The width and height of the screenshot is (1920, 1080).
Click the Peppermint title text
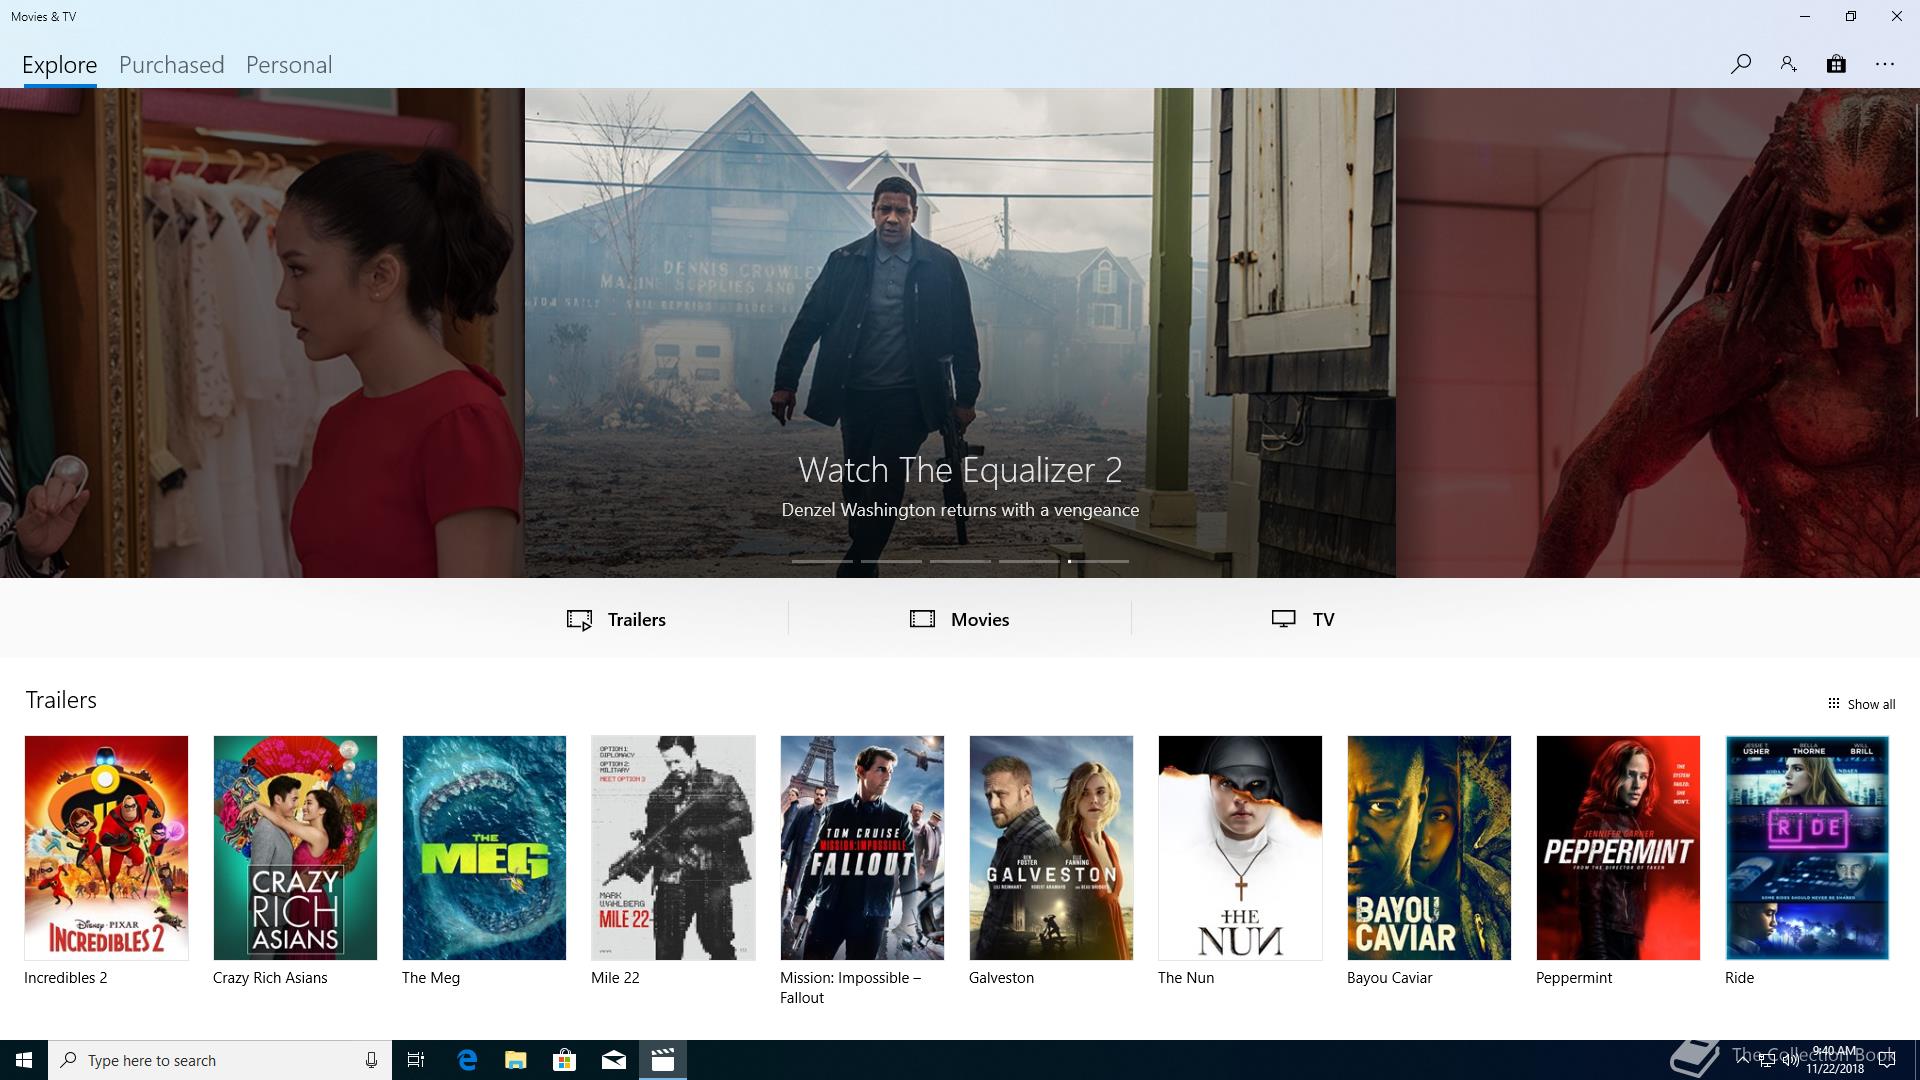[x=1574, y=978]
